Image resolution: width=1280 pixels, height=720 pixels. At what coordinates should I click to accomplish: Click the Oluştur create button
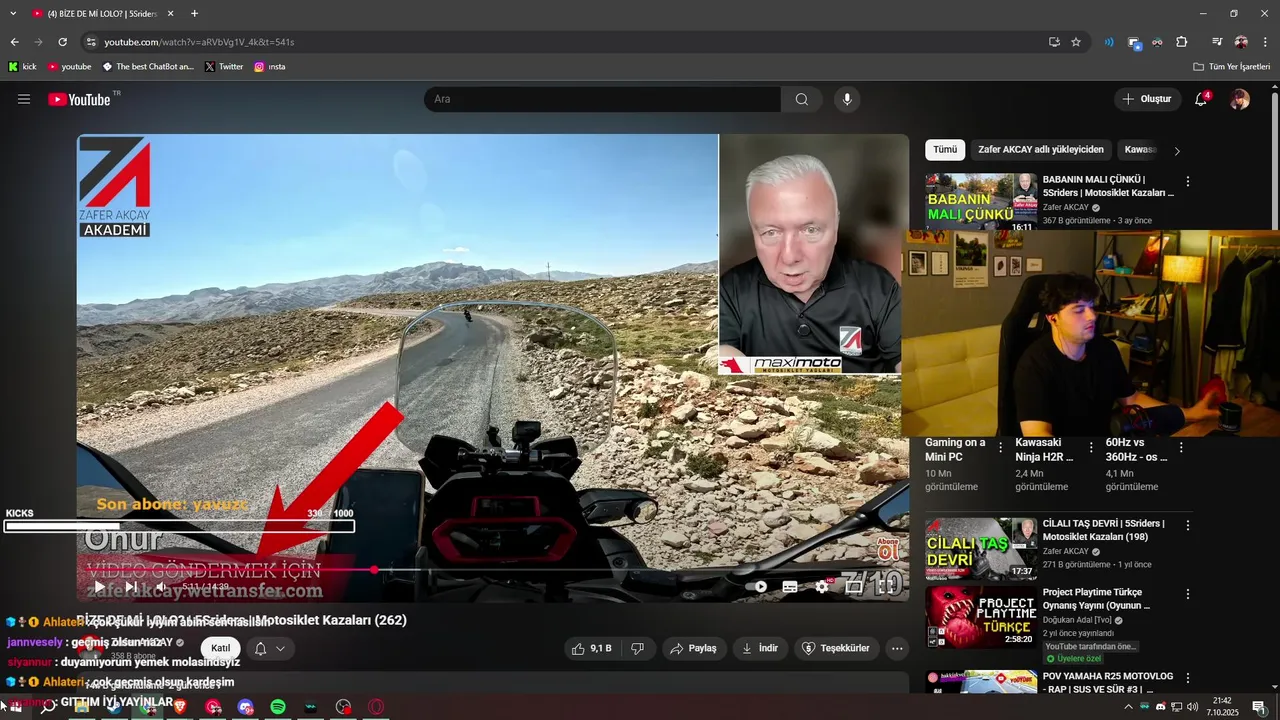1148,99
